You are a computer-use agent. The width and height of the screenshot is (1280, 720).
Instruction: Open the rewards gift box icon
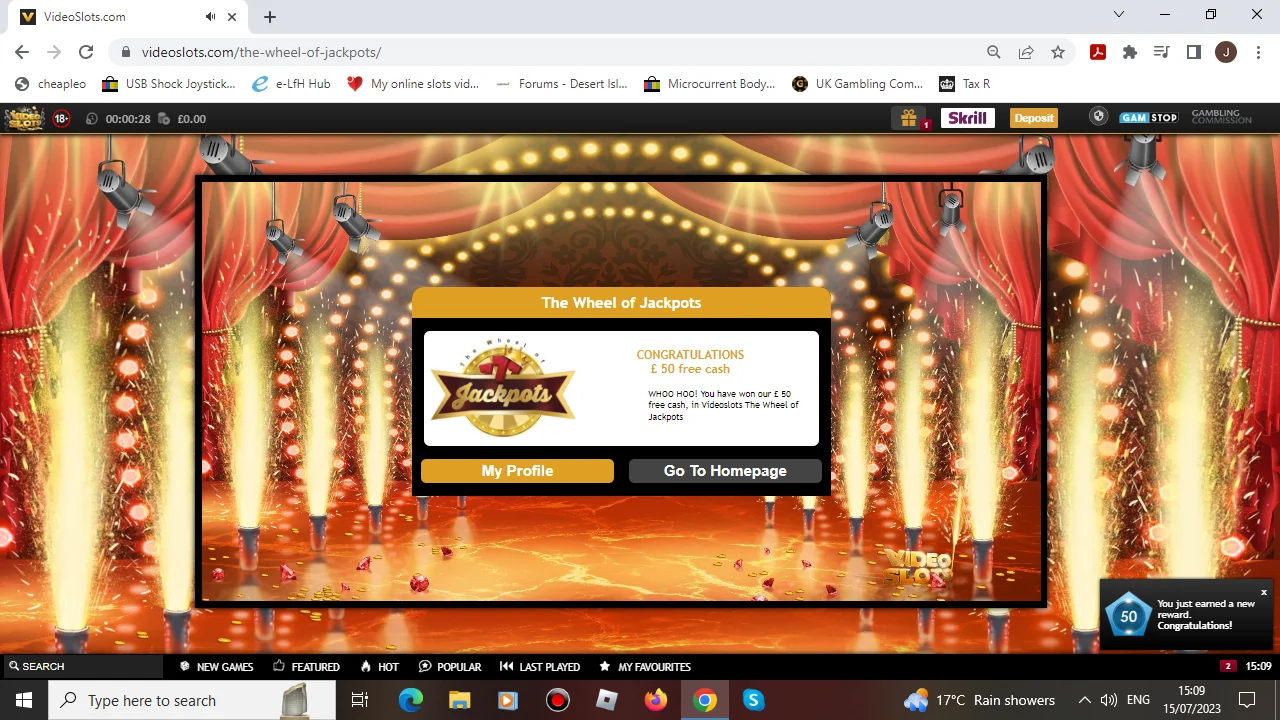908,118
